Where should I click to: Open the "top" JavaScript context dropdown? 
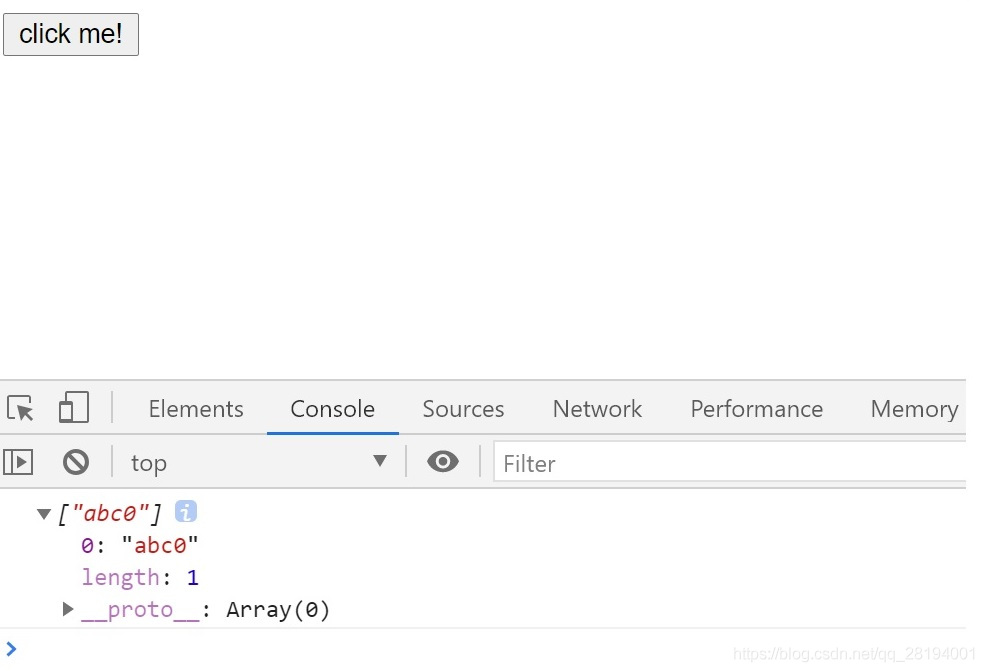(x=258, y=462)
